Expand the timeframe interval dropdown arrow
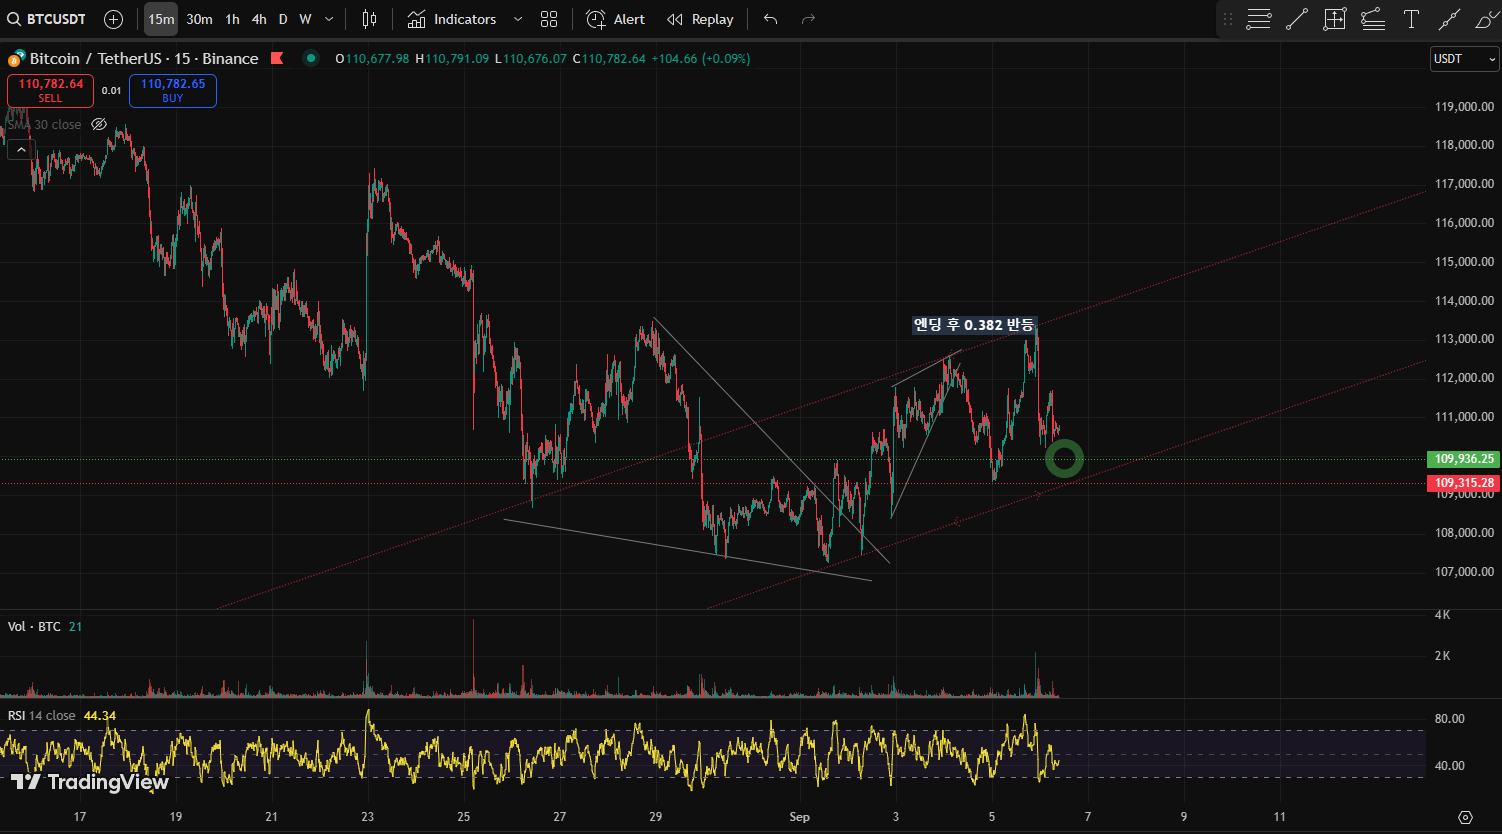The image size is (1502, 834). tap(329, 19)
